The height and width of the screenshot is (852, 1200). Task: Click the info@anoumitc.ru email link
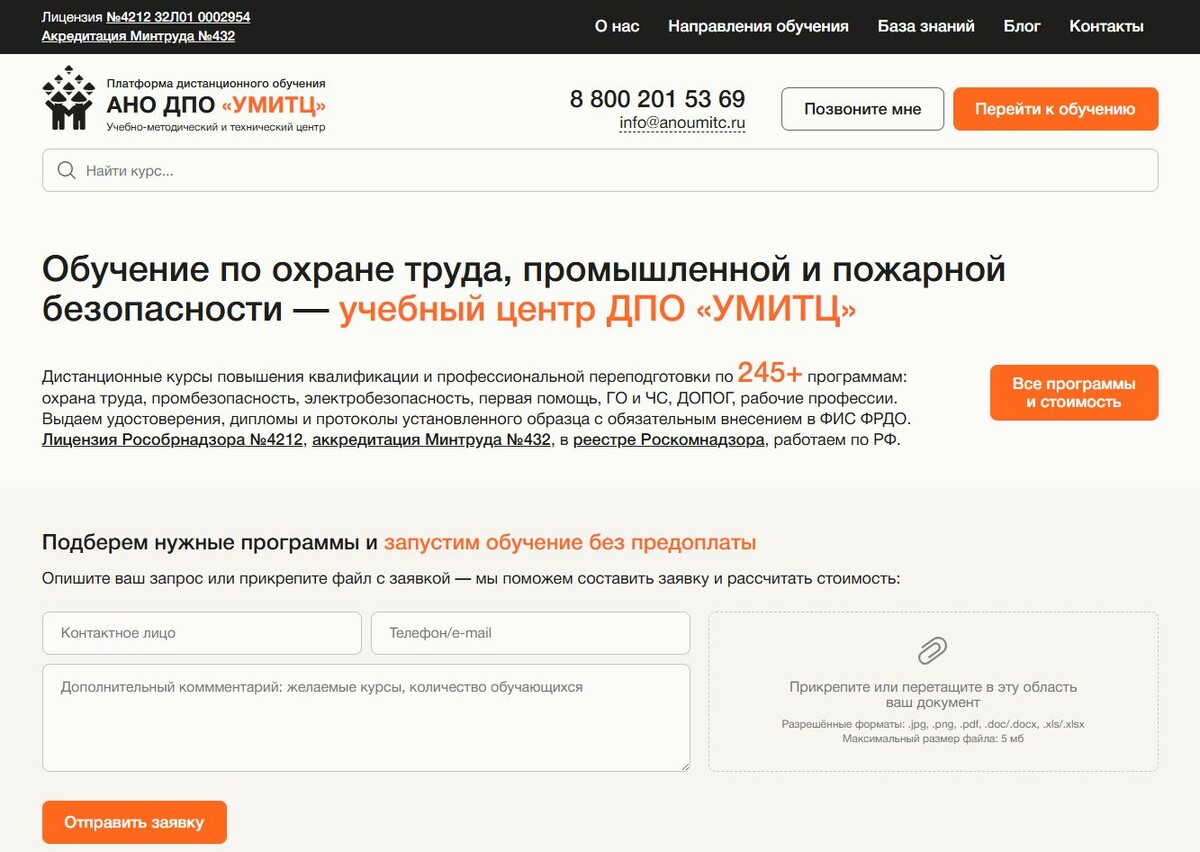point(682,124)
